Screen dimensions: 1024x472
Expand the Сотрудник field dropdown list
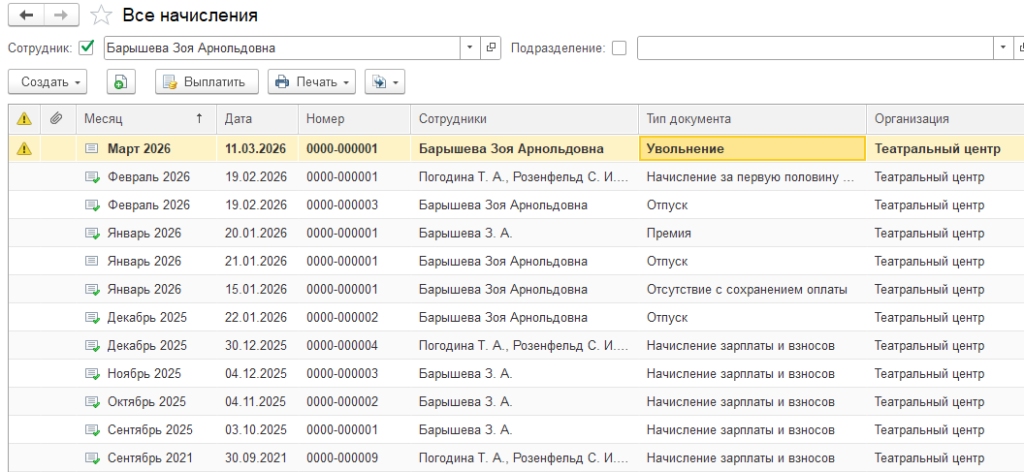tap(471, 48)
